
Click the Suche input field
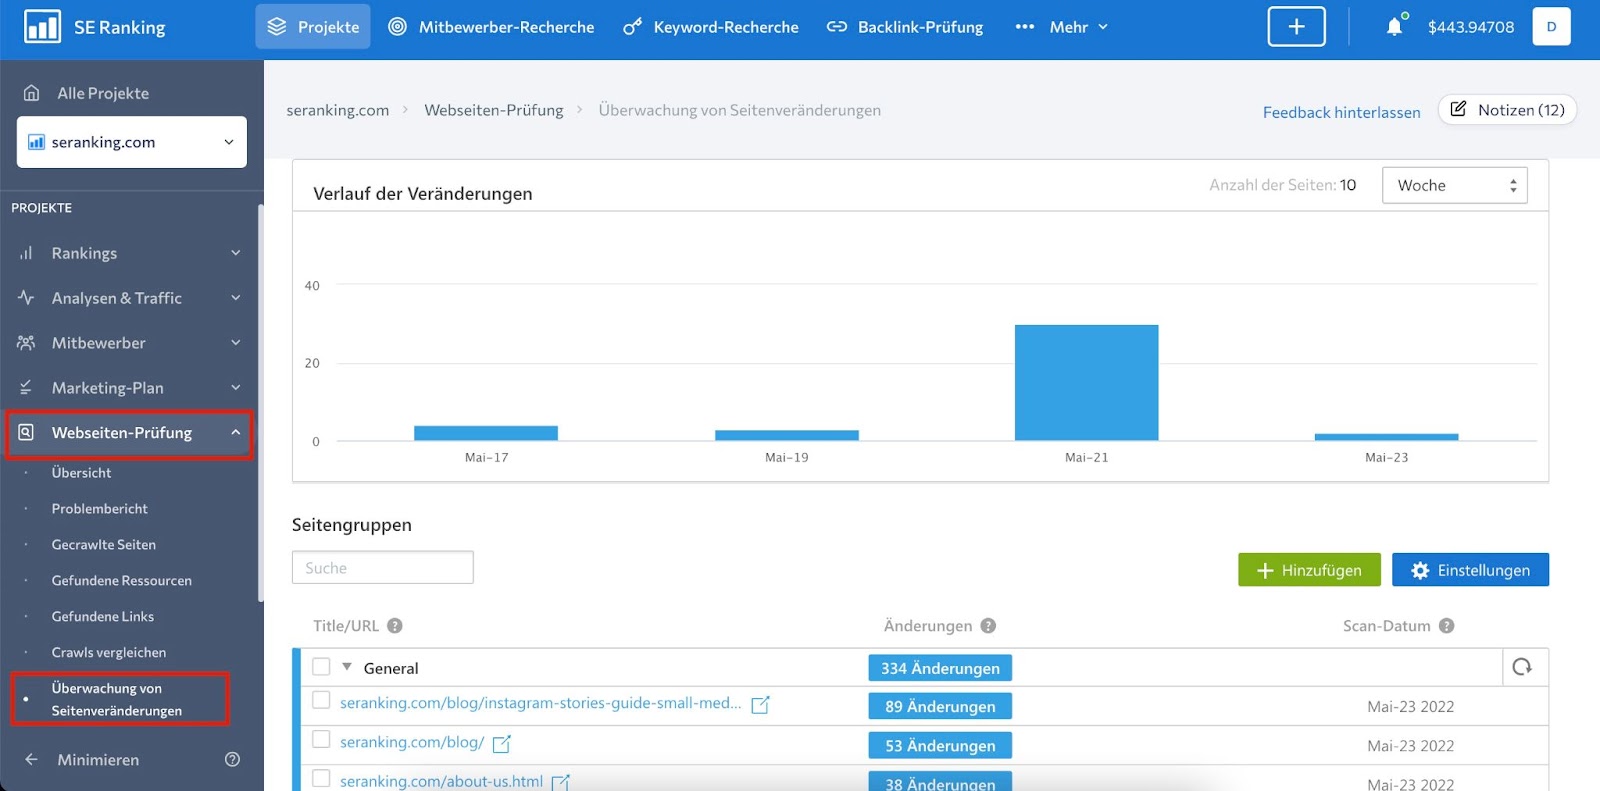pos(382,567)
